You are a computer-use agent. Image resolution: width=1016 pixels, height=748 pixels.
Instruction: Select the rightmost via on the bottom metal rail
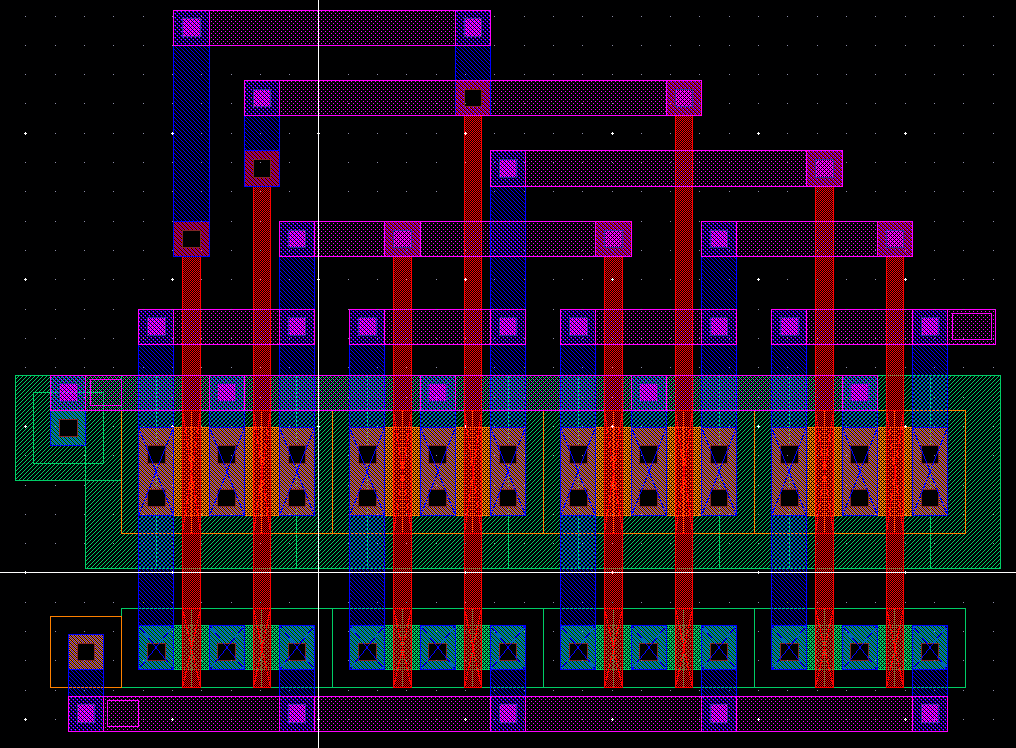click(930, 713)
